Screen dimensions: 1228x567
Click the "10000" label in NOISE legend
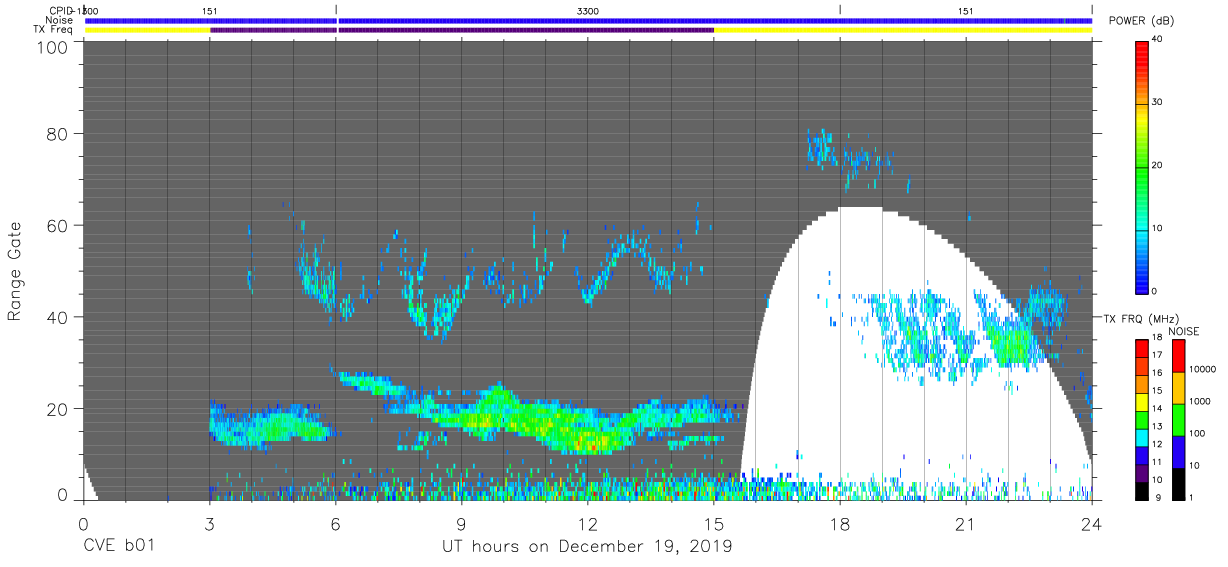point(1205,370)
